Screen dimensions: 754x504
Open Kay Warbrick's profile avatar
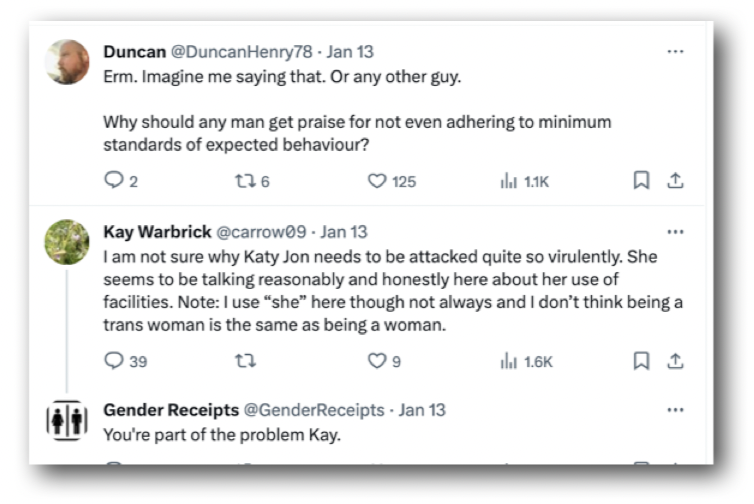pos(67,242)
